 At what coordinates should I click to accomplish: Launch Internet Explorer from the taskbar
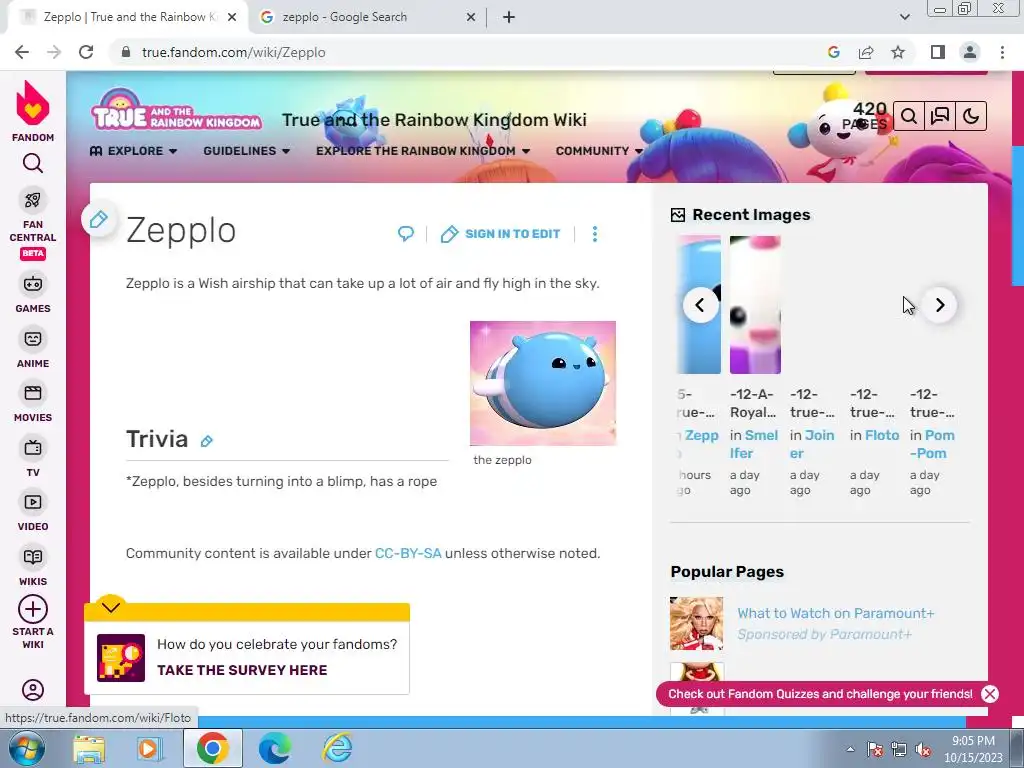(x=338, y=748)
